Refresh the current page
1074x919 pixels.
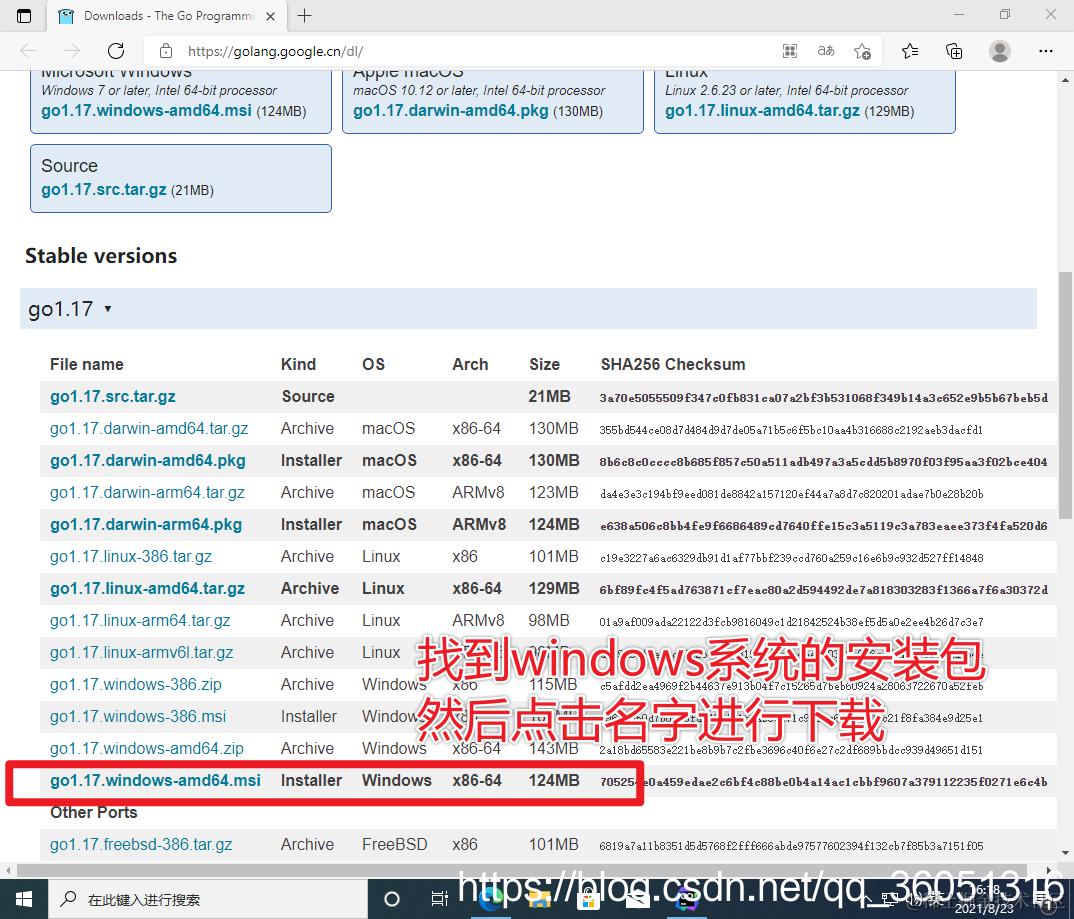(x=116, y=51)
